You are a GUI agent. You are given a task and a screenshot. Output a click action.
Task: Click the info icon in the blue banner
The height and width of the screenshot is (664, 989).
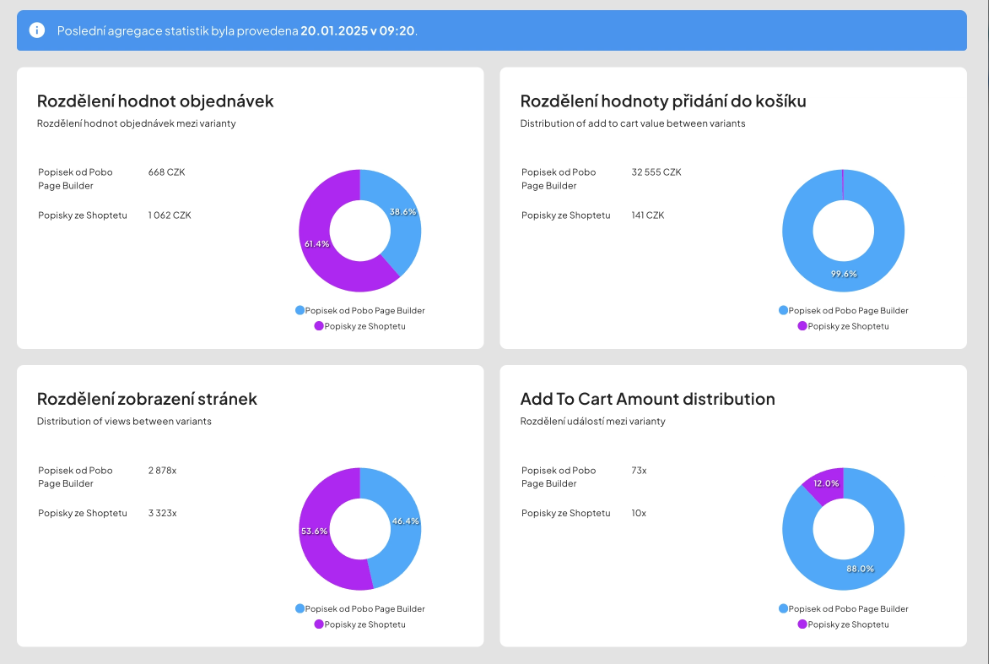tap(37, 30)
